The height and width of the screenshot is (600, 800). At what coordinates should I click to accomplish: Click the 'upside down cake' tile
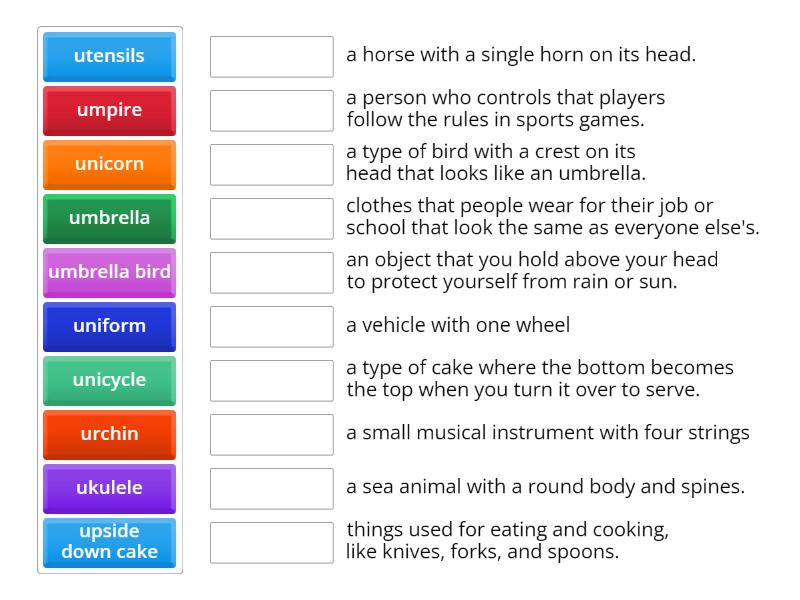pos(109,542)
